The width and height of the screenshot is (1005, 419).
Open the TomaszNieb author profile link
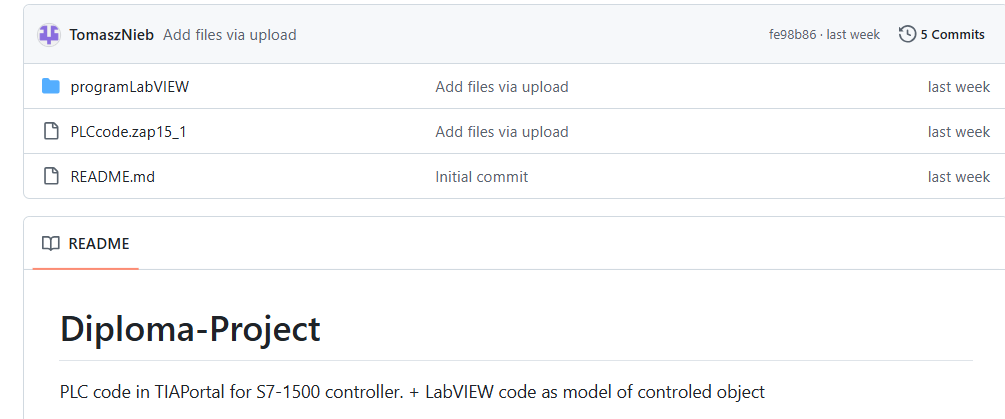(111, 35)
